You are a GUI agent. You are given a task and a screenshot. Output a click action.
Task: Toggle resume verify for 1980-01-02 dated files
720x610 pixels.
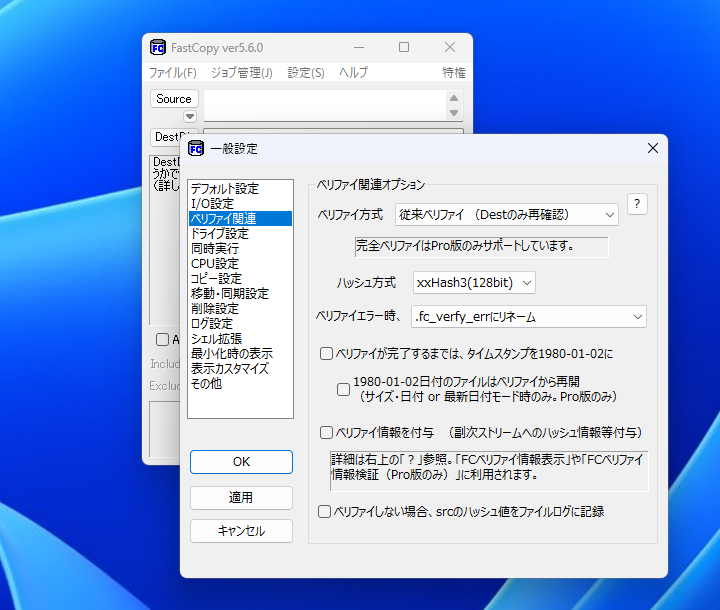[343, 390]
